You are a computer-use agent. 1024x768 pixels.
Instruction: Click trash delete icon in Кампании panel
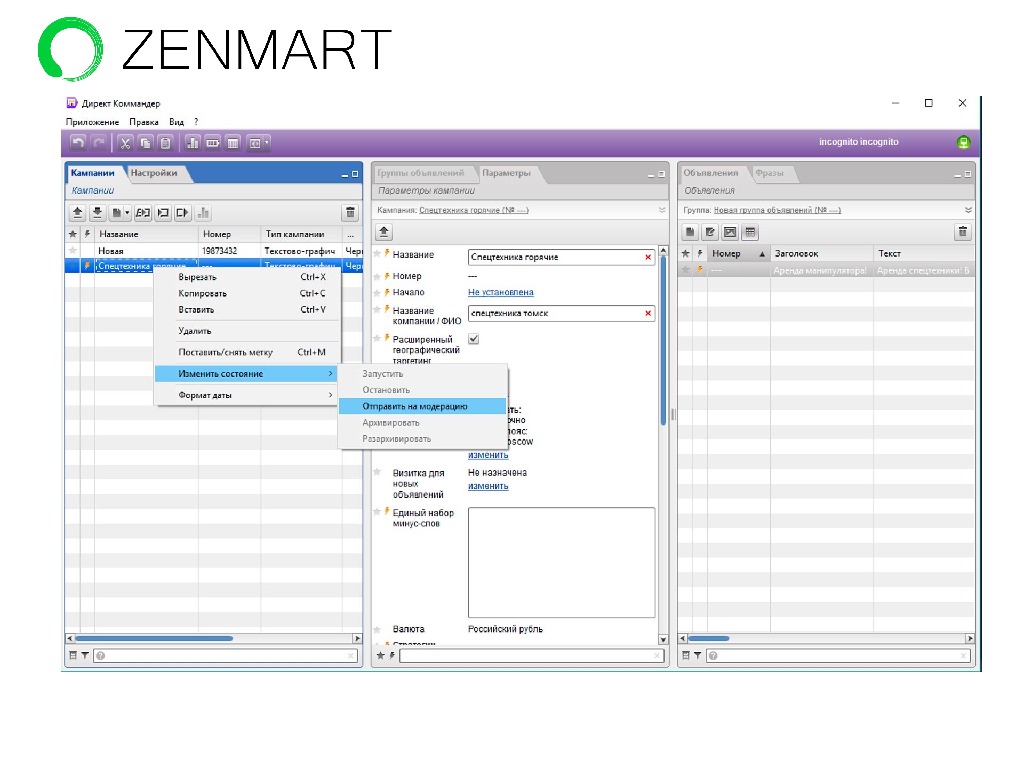350,212
